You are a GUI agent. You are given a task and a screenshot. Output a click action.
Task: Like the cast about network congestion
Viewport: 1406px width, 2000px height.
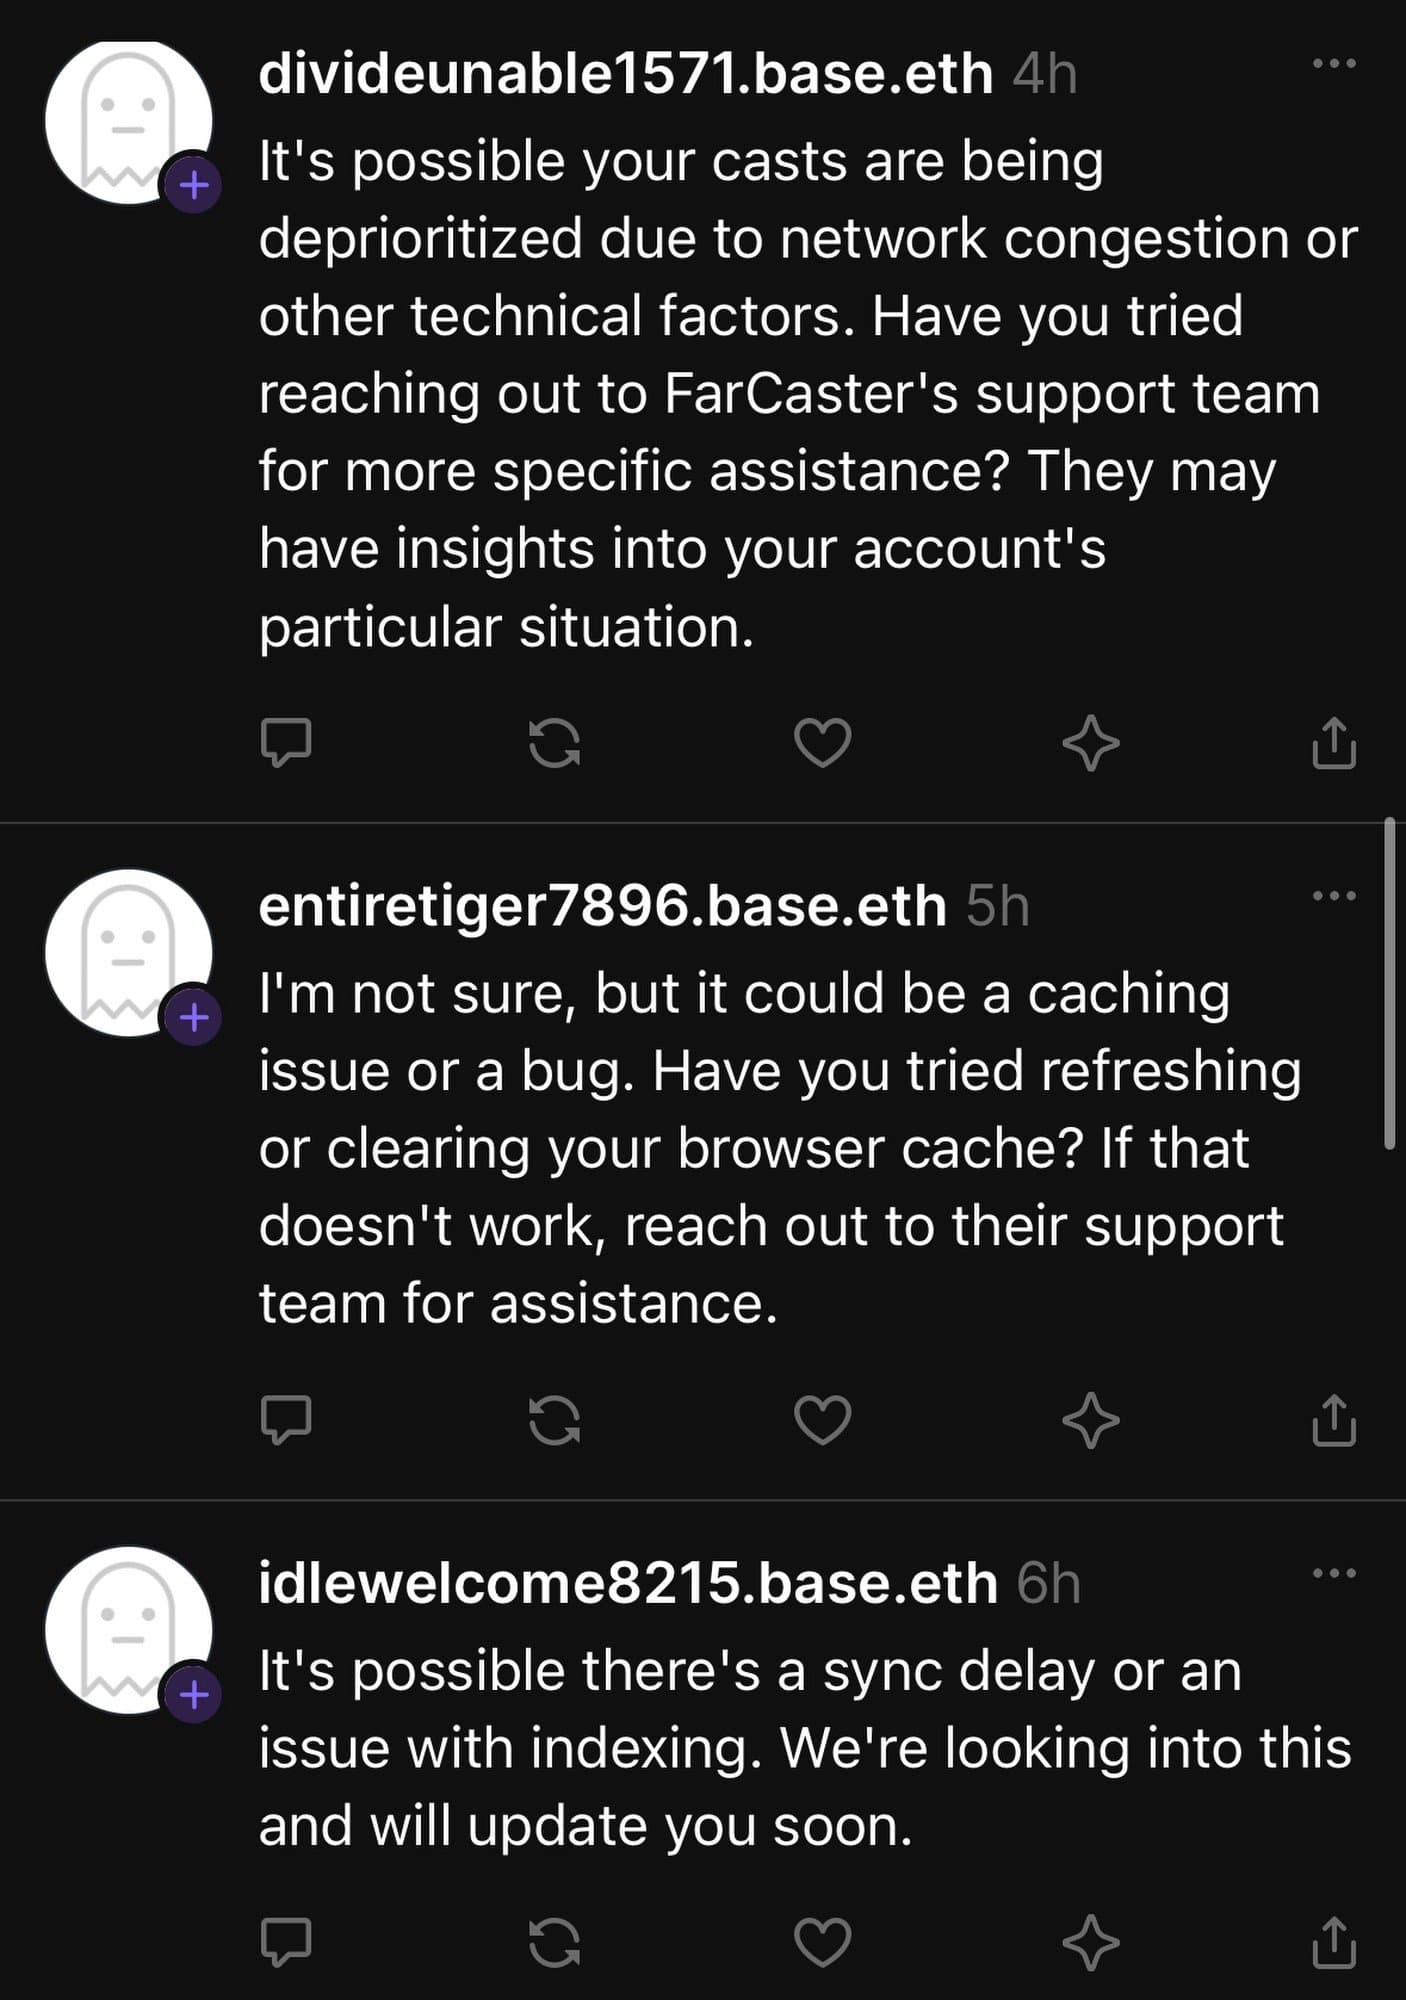tap(822, 742)
